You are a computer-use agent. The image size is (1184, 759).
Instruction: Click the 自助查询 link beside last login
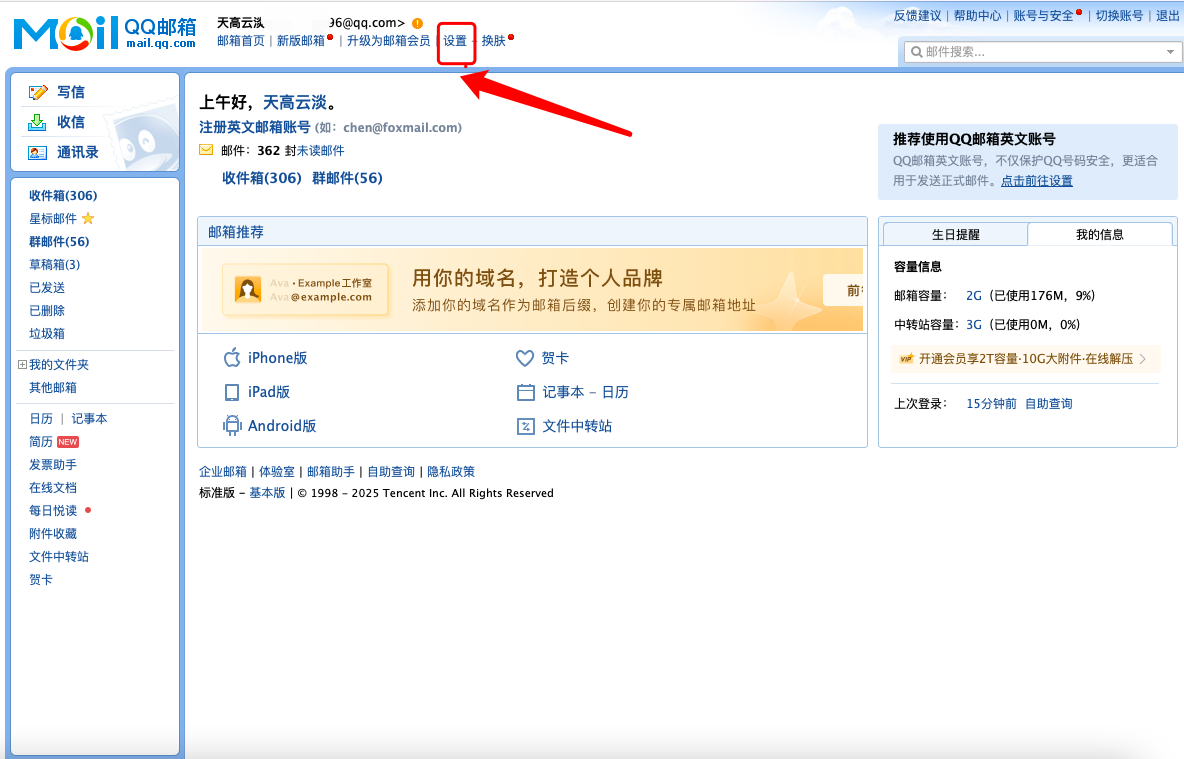[1049, 403]
